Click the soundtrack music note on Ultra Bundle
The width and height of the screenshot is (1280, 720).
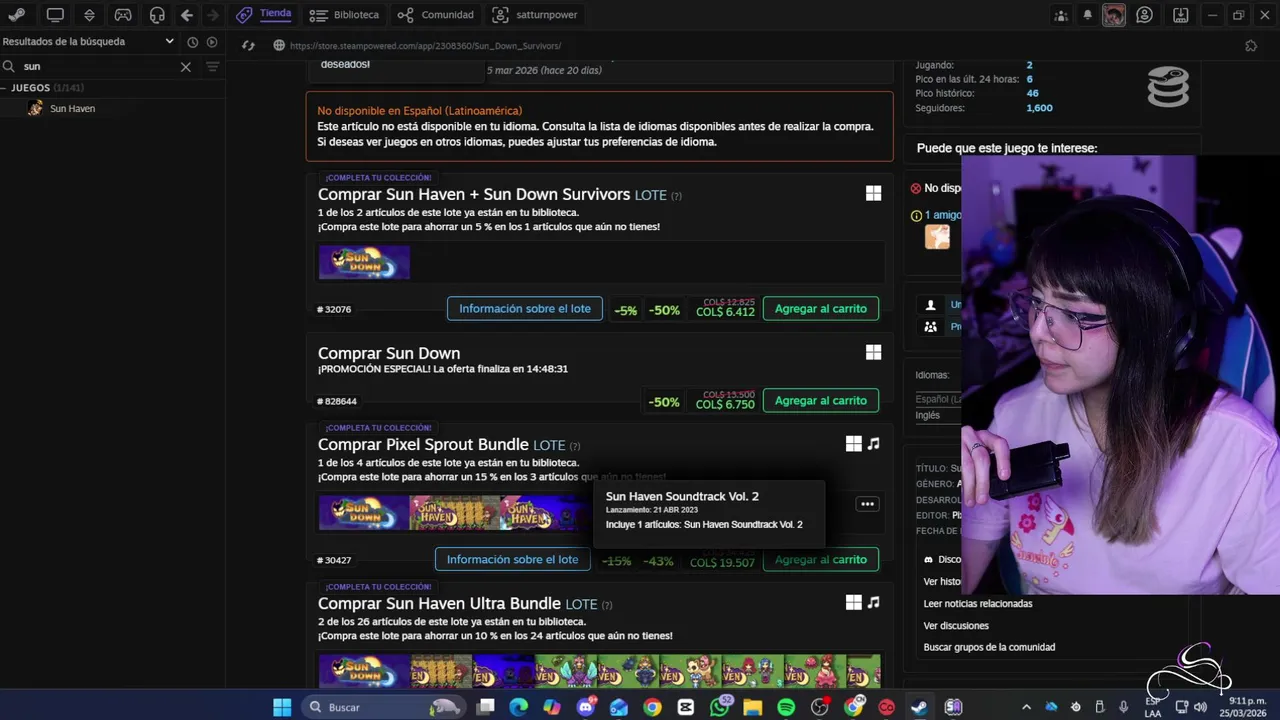click(x=874, y=602)
